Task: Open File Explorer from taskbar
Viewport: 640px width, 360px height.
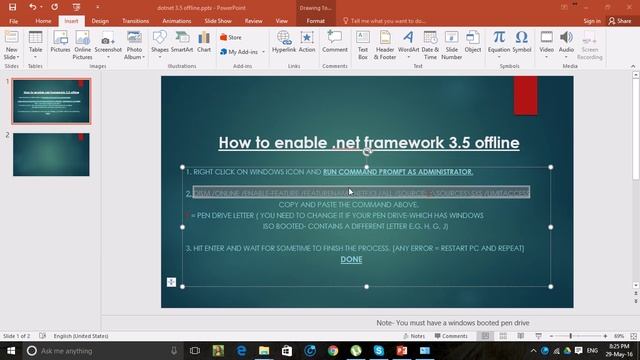Action: tap(264, 351)
